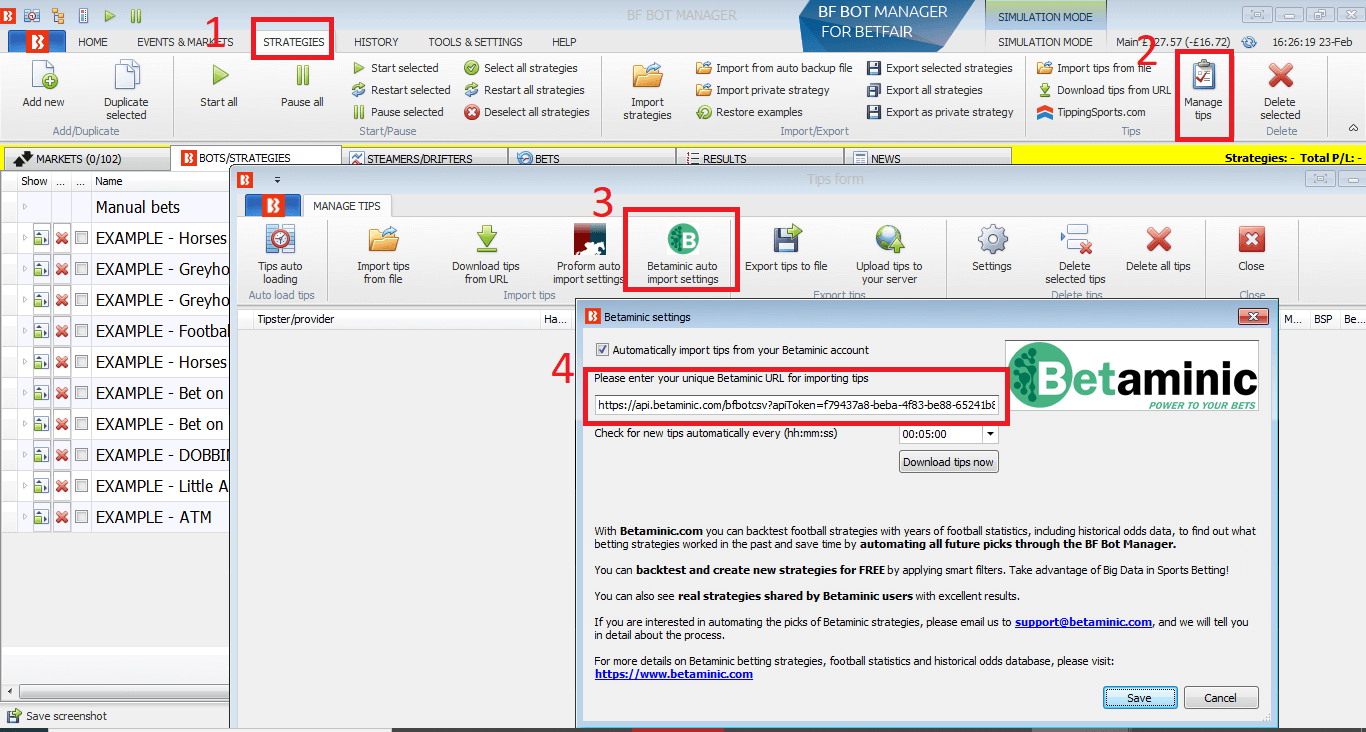Toggle show icon for EXAMPLE - ATM row
This screenshot has height=732, width=1366.
pos(41,517)
